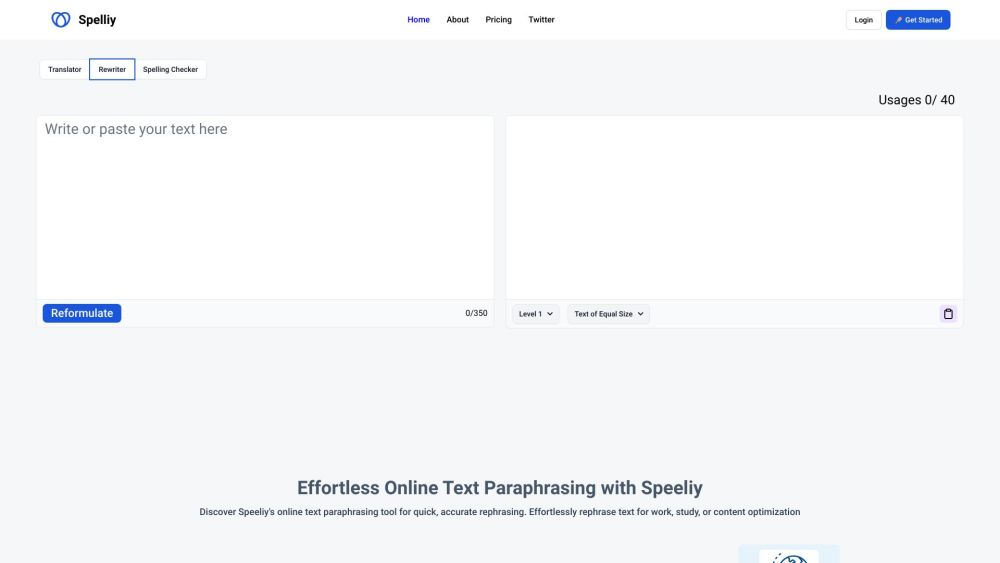Click the Effortless Online Text Paraphrasing heading
The image size is (1000, 563).
point(500,488)
